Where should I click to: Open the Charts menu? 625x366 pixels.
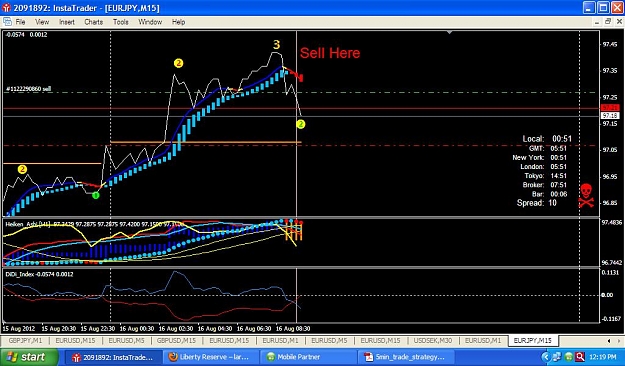[94, 22]
